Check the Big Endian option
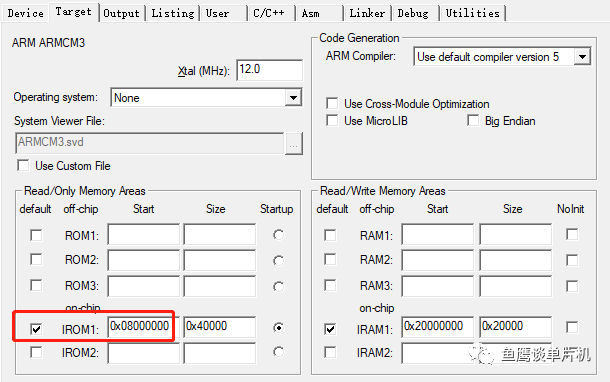 point(473,120)
